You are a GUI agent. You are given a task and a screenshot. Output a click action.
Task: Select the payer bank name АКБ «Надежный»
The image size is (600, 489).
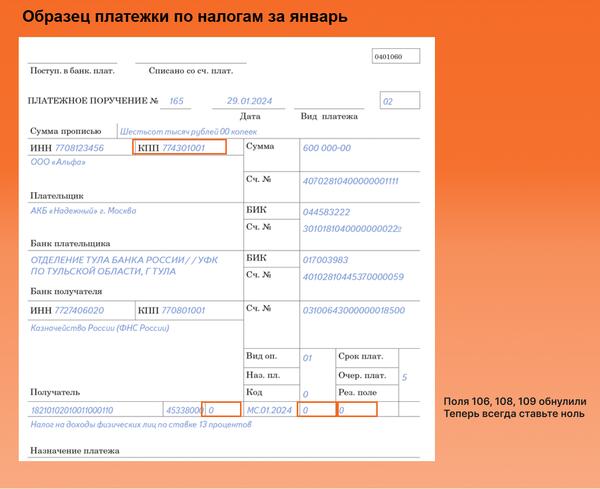pyautogui.click(x=84, y=211)
